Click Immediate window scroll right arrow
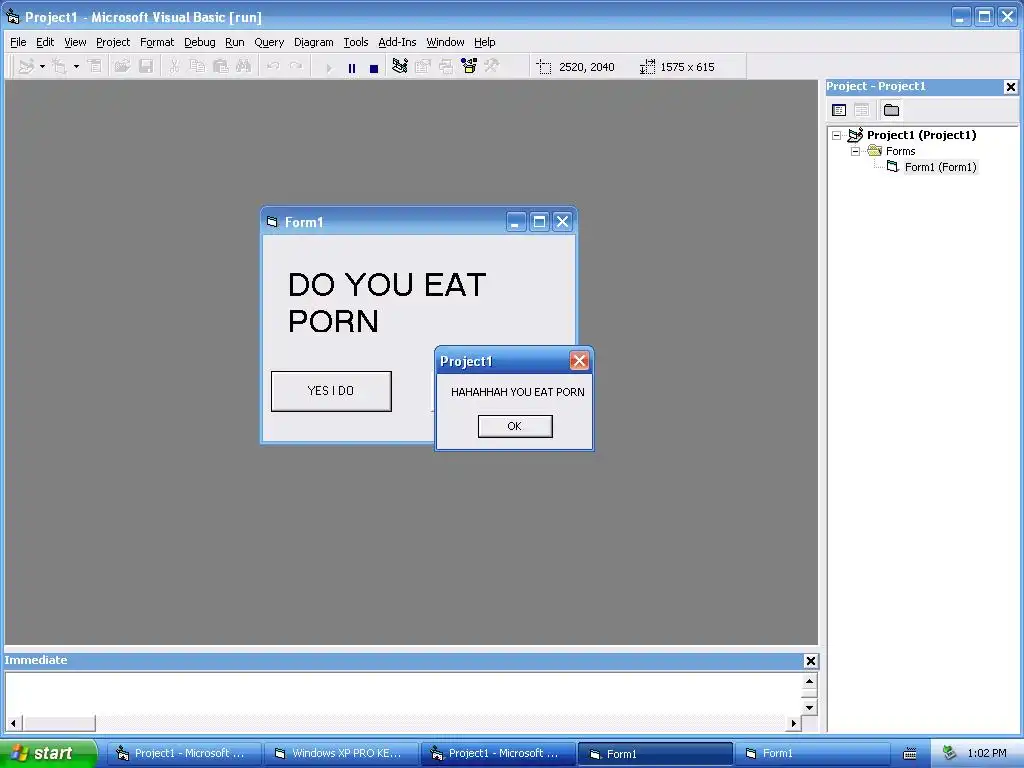The width and height of the screenshot is (1024, 768). click(793, 723)
